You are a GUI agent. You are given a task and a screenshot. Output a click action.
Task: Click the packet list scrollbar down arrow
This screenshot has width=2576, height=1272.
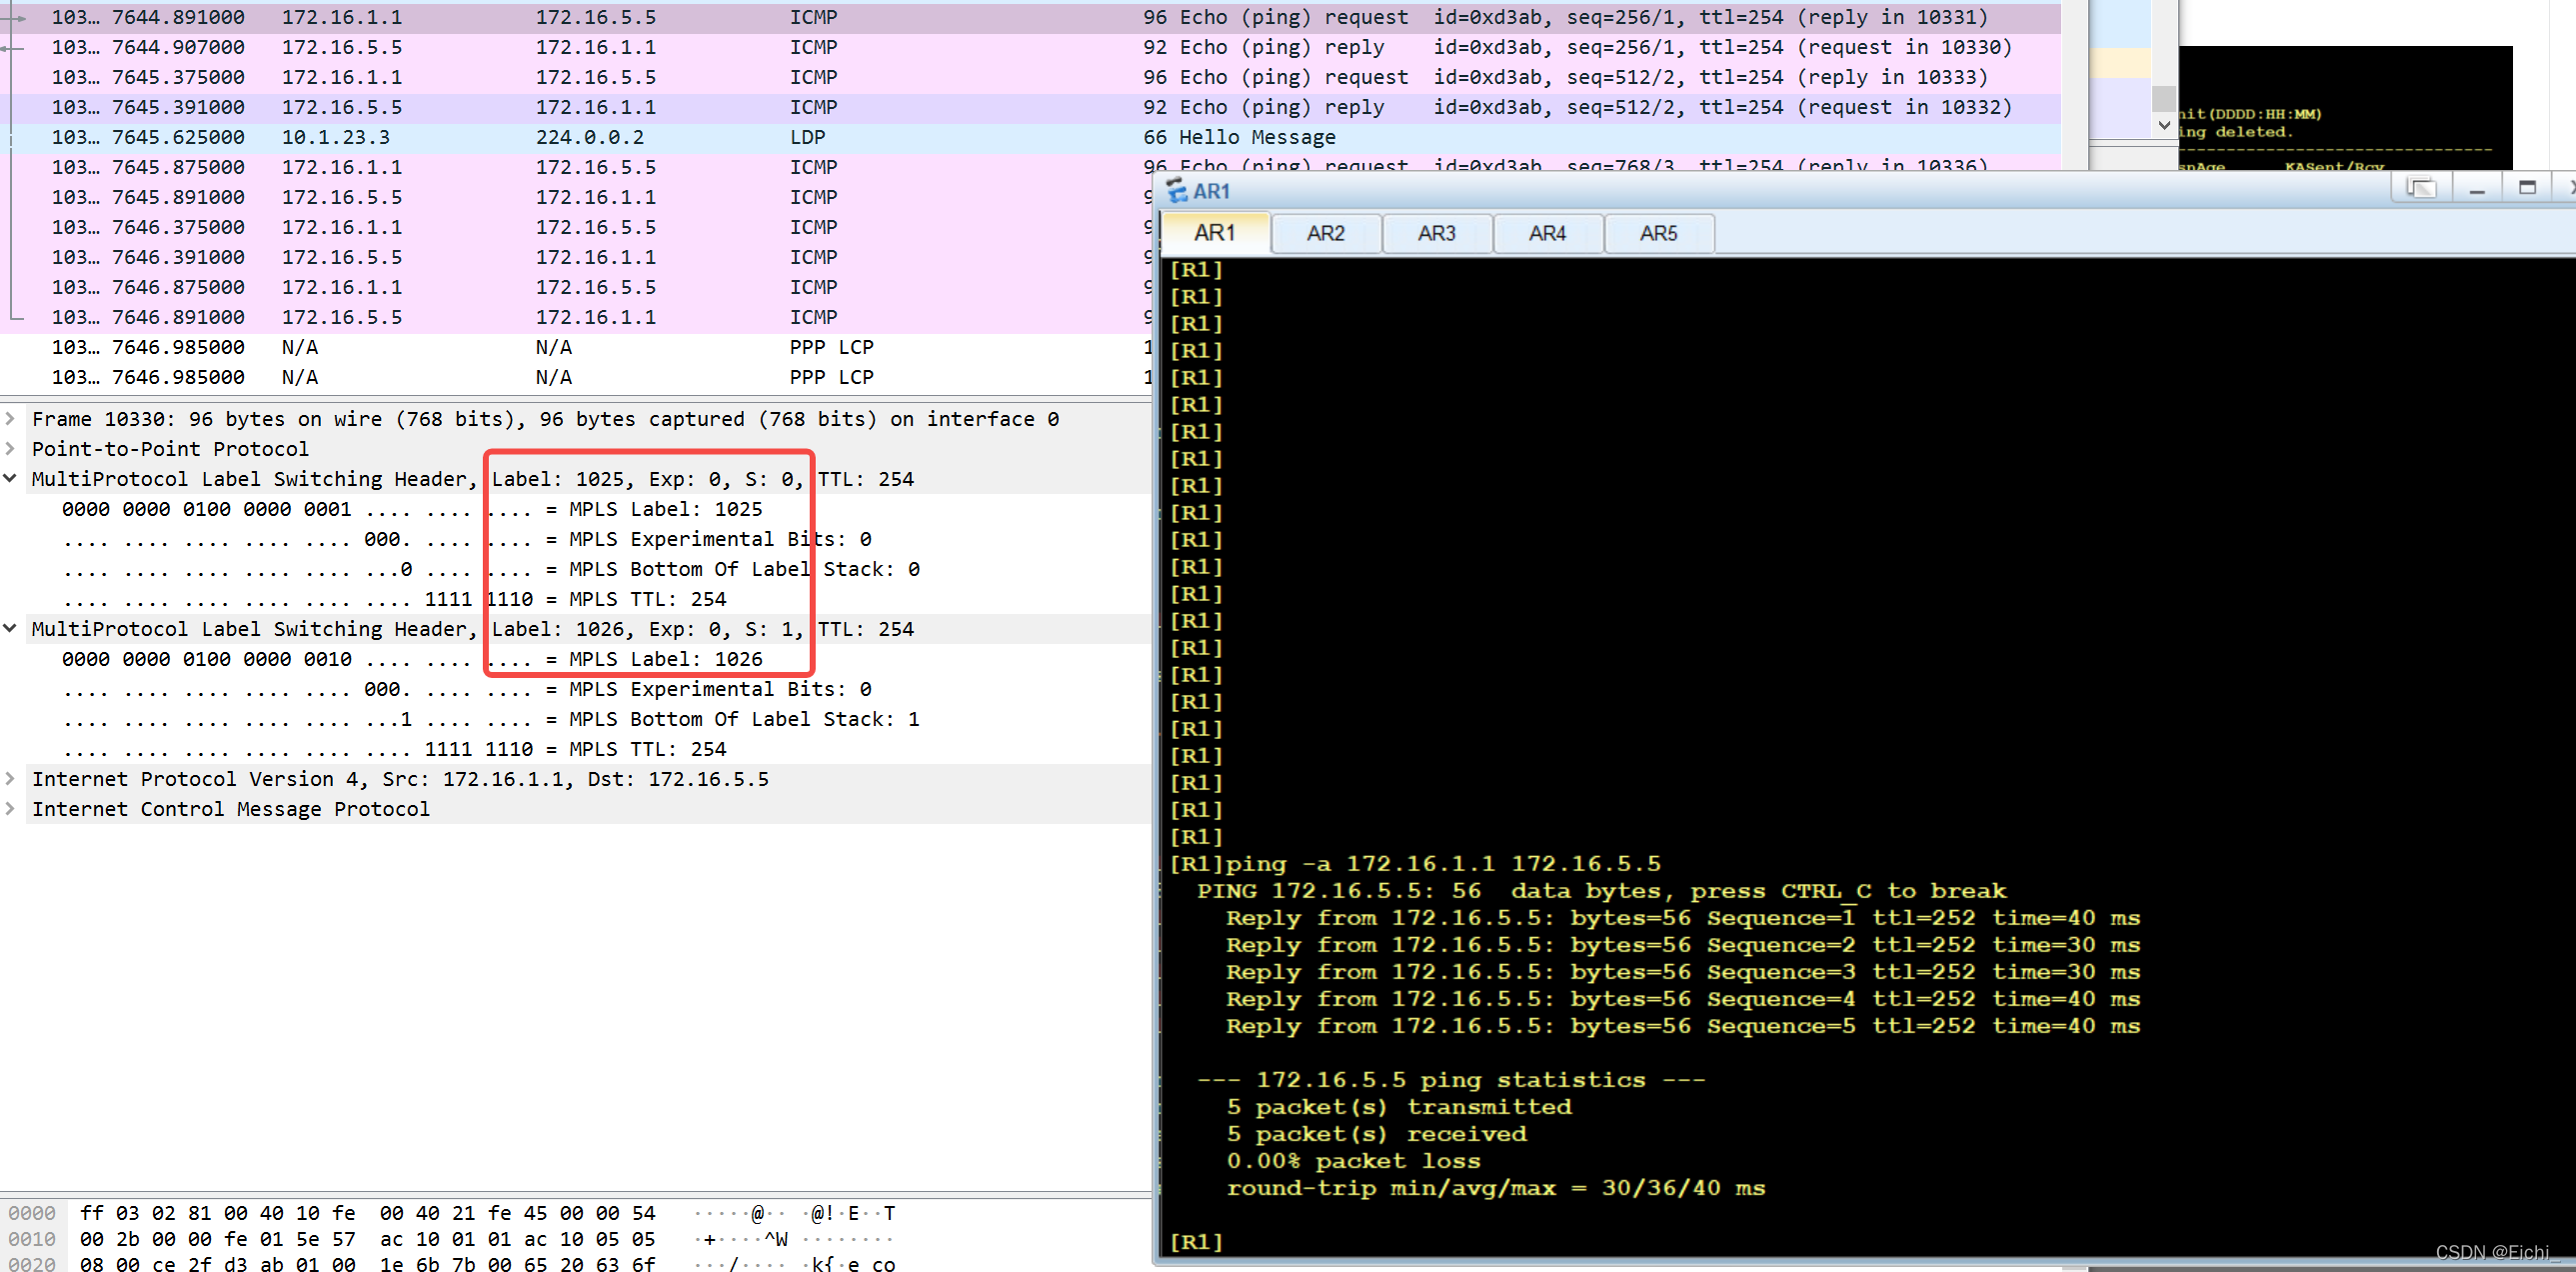click(x=2164, y=126)
